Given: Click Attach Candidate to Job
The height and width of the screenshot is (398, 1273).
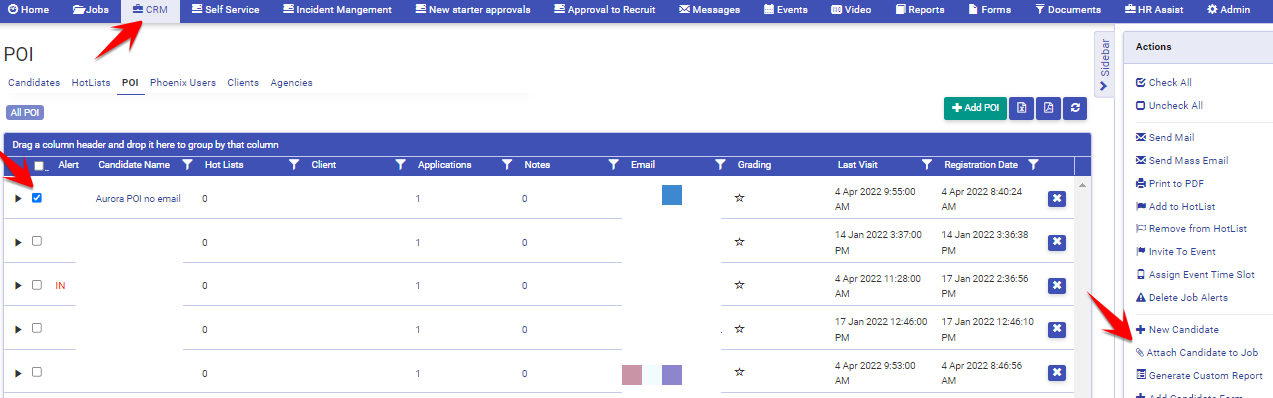Looking at the screenshot, I should [1197, 352].
